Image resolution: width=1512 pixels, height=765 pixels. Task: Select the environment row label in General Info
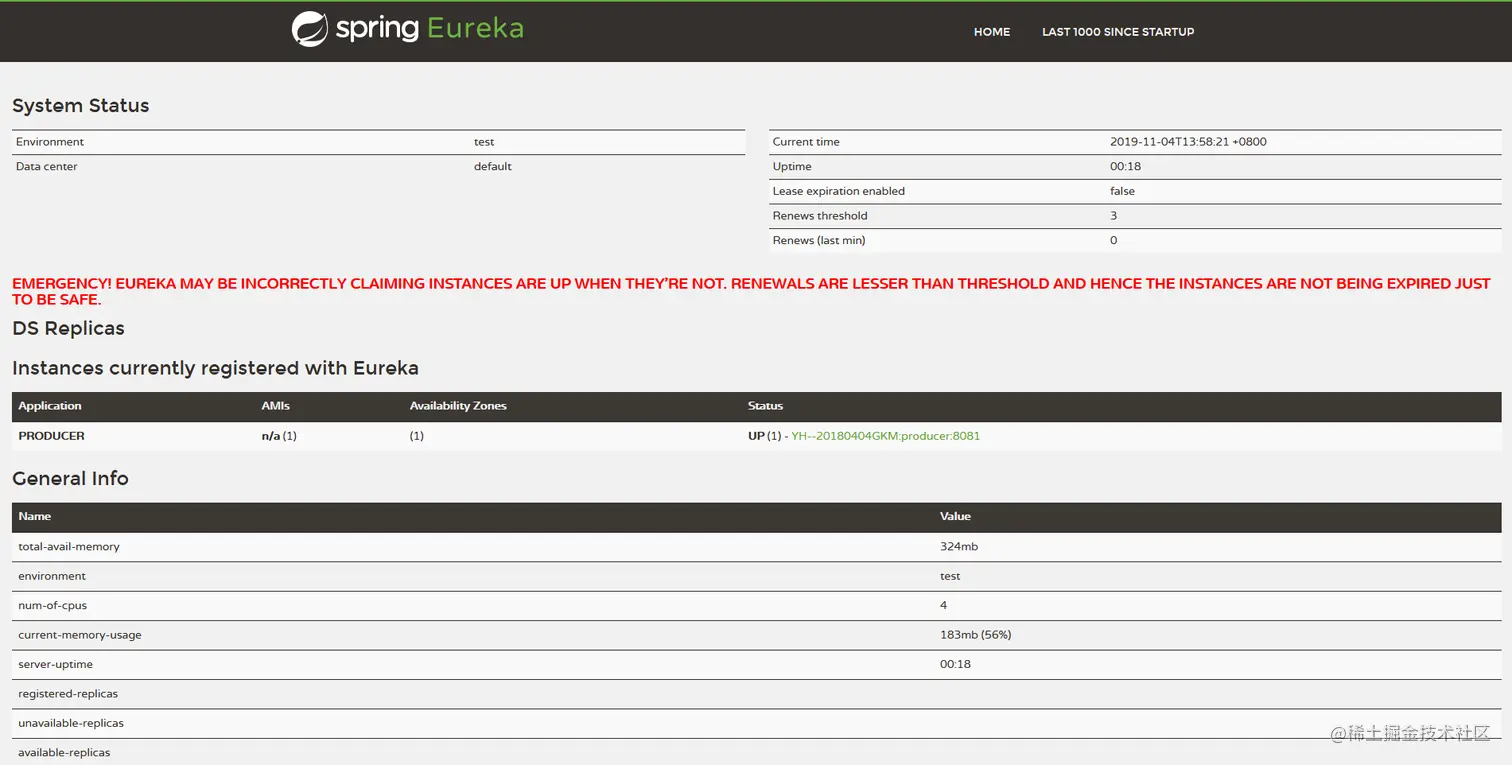click(x=52, y=577)
